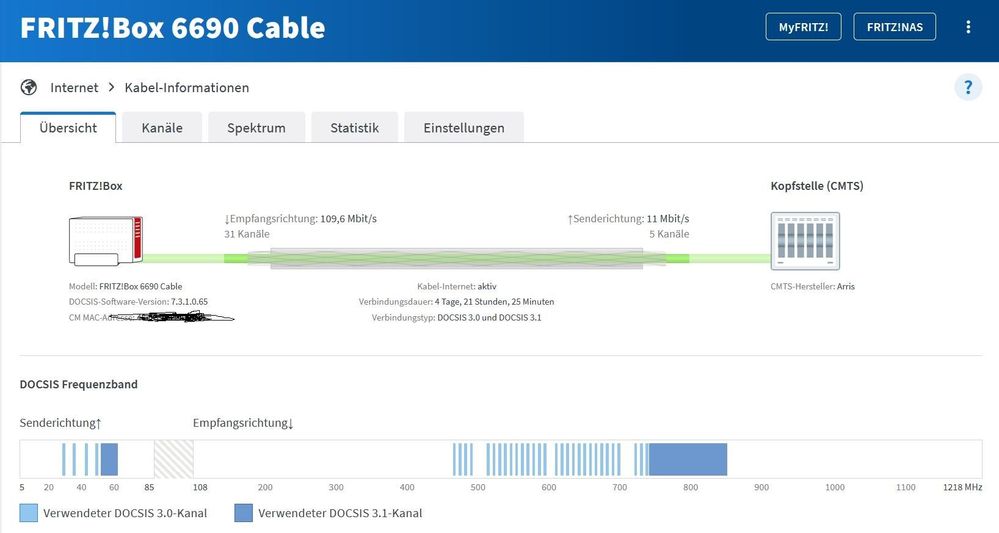Click the wide DOCSIS 3.1 downstream block
Image resolution: width=999 pixels, height=533 pixels.
[x=688, y=459]
